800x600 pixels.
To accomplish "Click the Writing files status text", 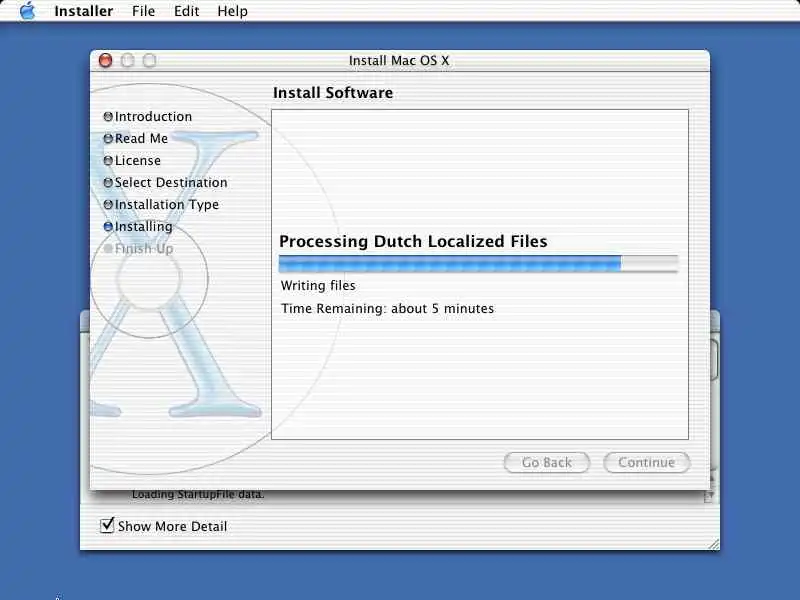I will (x=318, y=286).
